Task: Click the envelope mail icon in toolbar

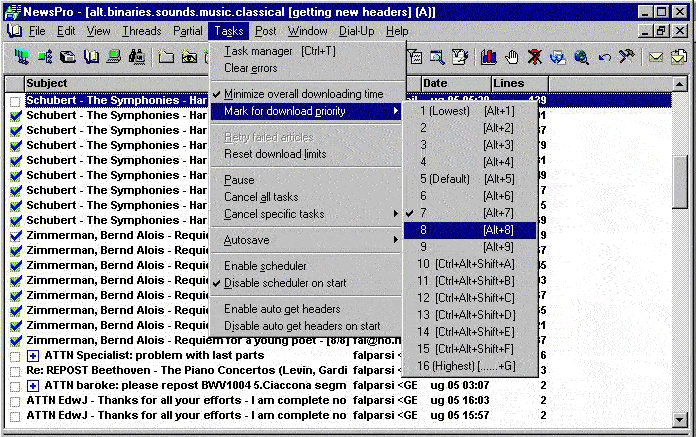Action: point(656,57)
